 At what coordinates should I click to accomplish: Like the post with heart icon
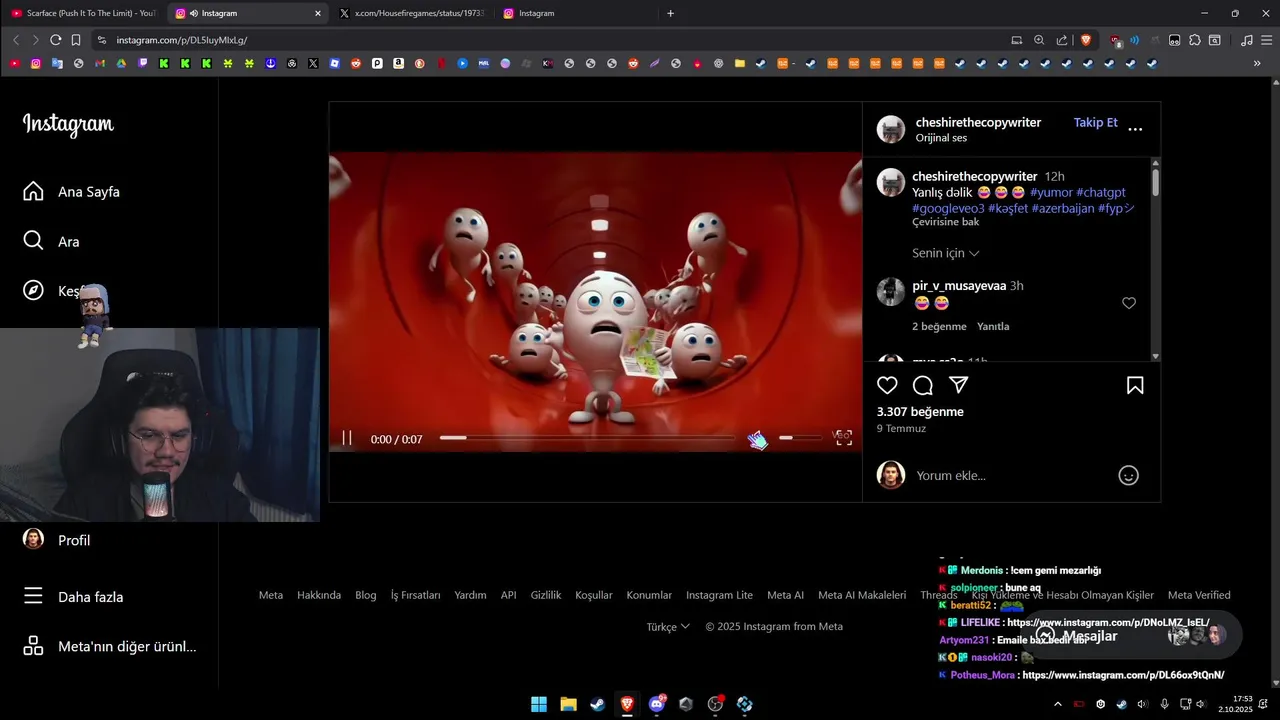[x=887, y=385]
